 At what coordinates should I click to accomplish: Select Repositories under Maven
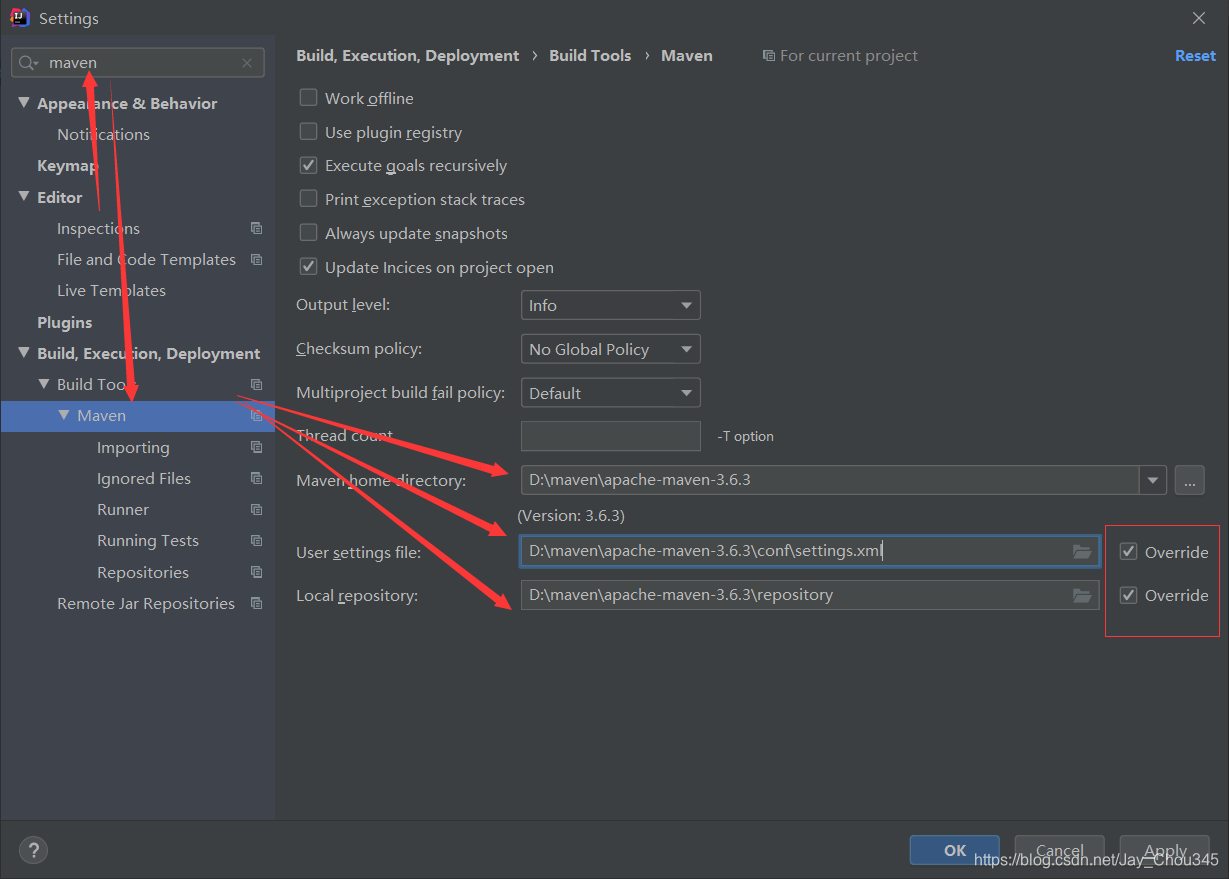coord(143,572)
